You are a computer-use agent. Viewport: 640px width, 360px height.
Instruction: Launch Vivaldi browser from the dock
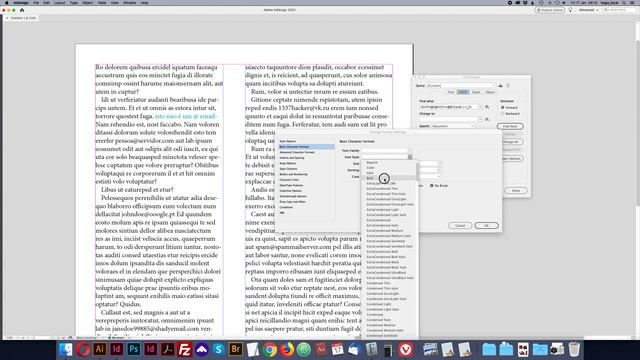405,349
